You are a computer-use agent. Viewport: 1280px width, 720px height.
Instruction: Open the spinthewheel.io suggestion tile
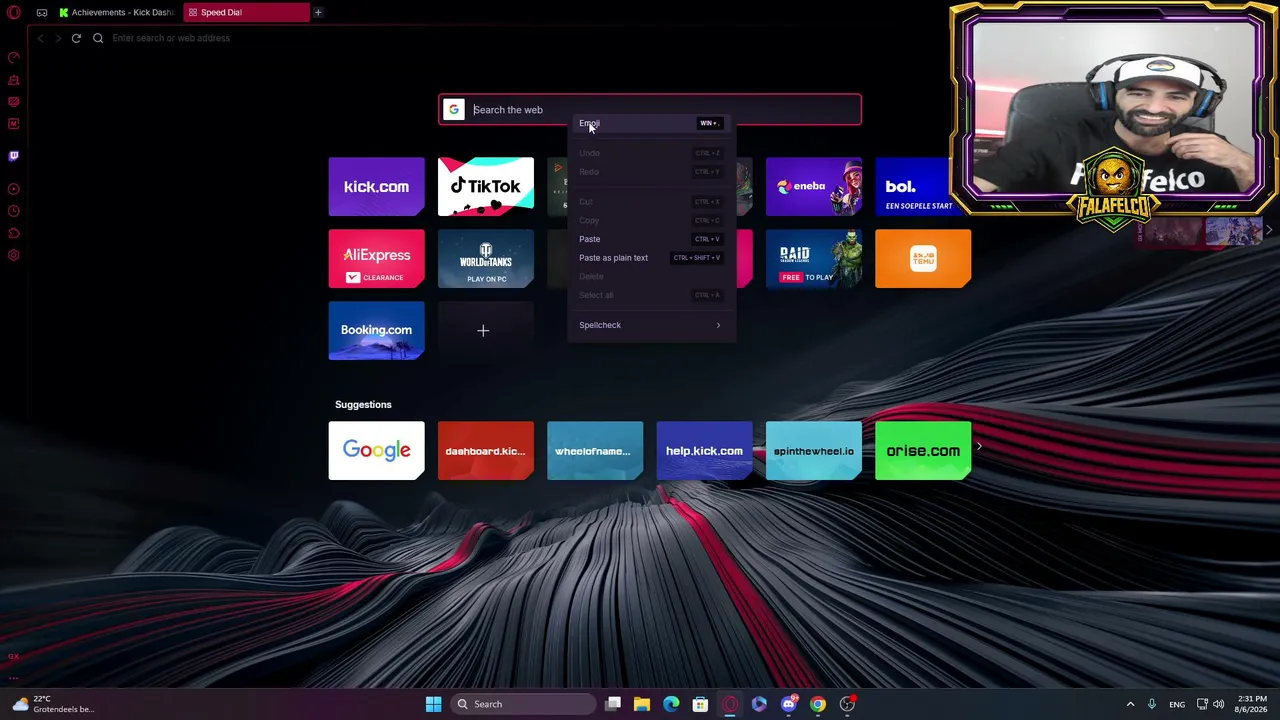point(814,450)
